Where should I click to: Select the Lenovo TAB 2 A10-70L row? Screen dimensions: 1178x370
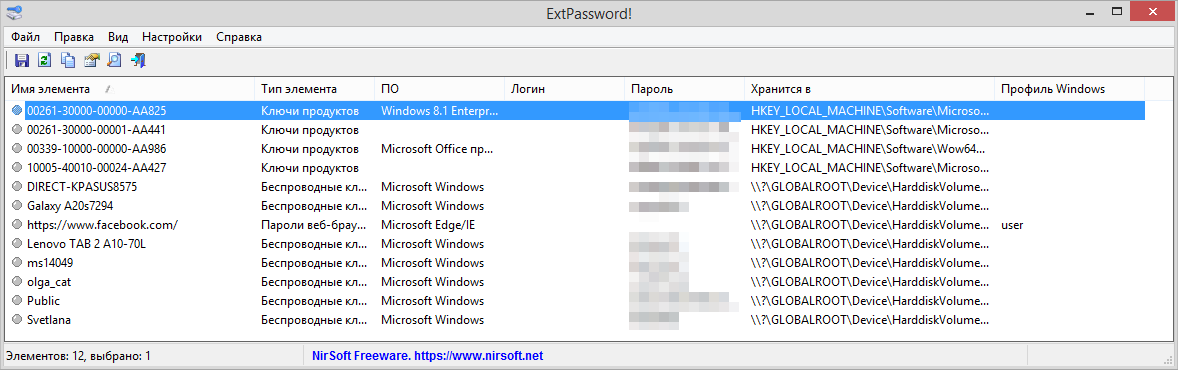[x=575, y=244]
